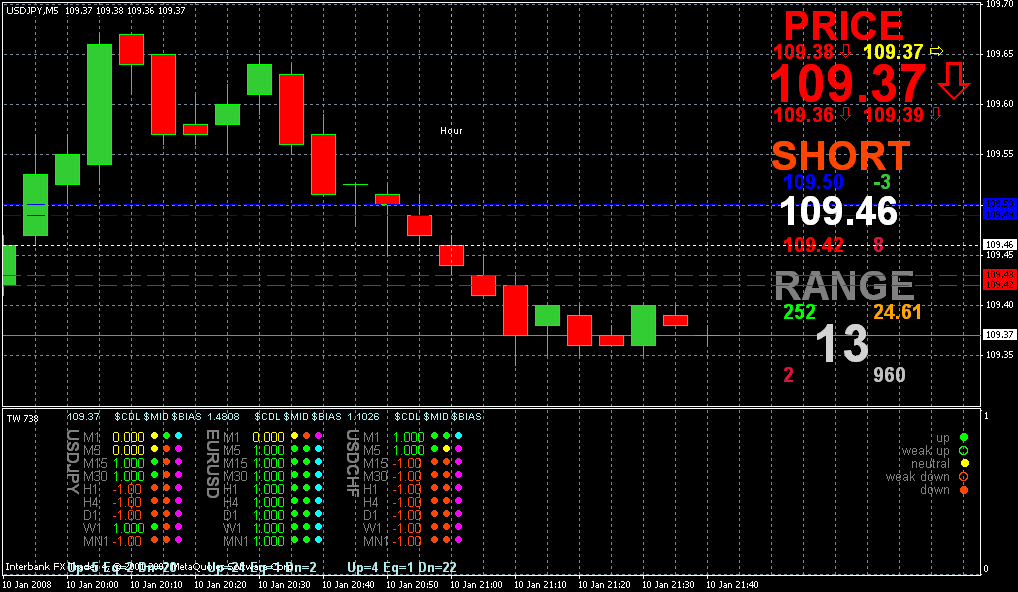Select EURUSD M1 yellow $CDL dot
This screenshot has height=592, width=1018.
point(295,436)
